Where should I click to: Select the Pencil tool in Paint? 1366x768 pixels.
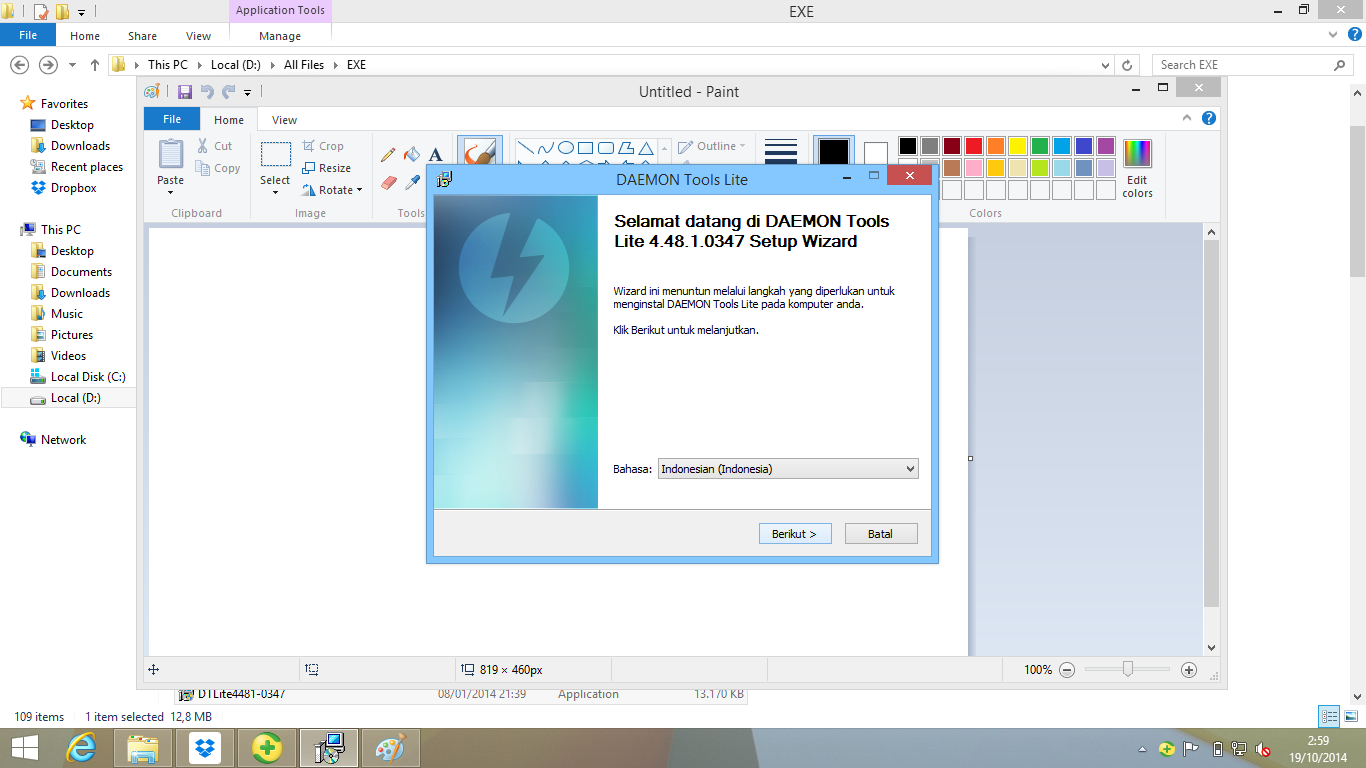(x=388, y=155)
